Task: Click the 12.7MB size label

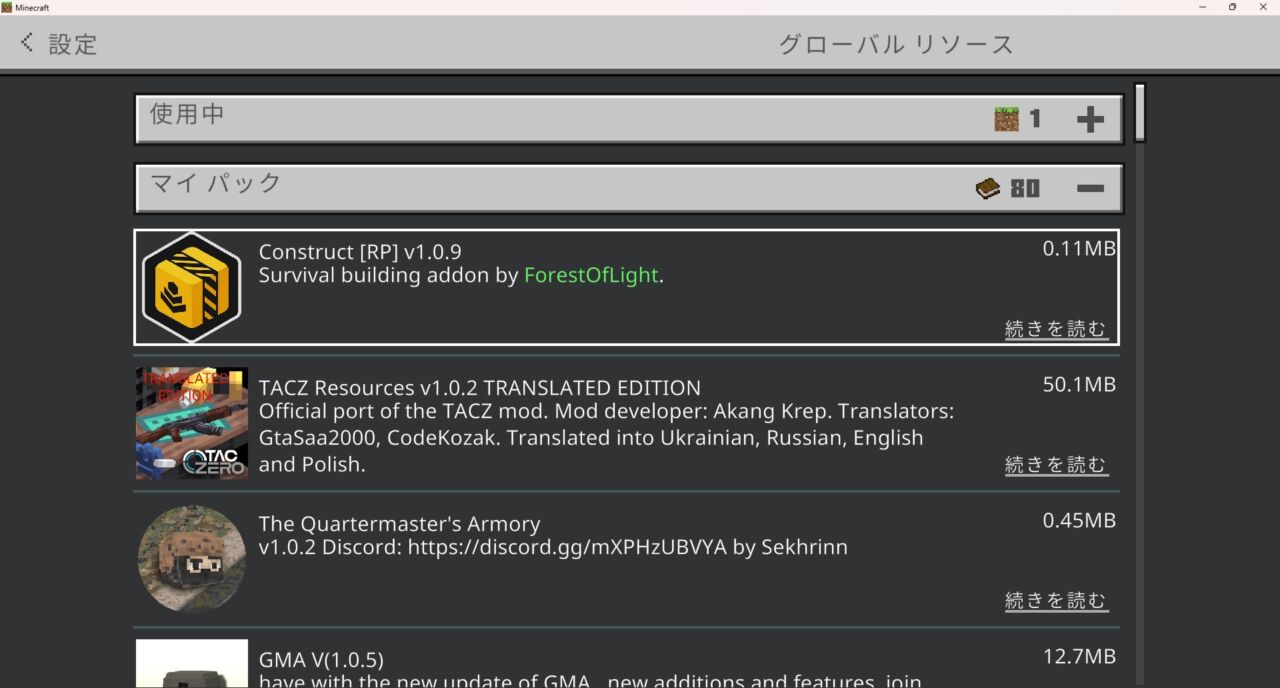Action: (x=1079, y=657)
